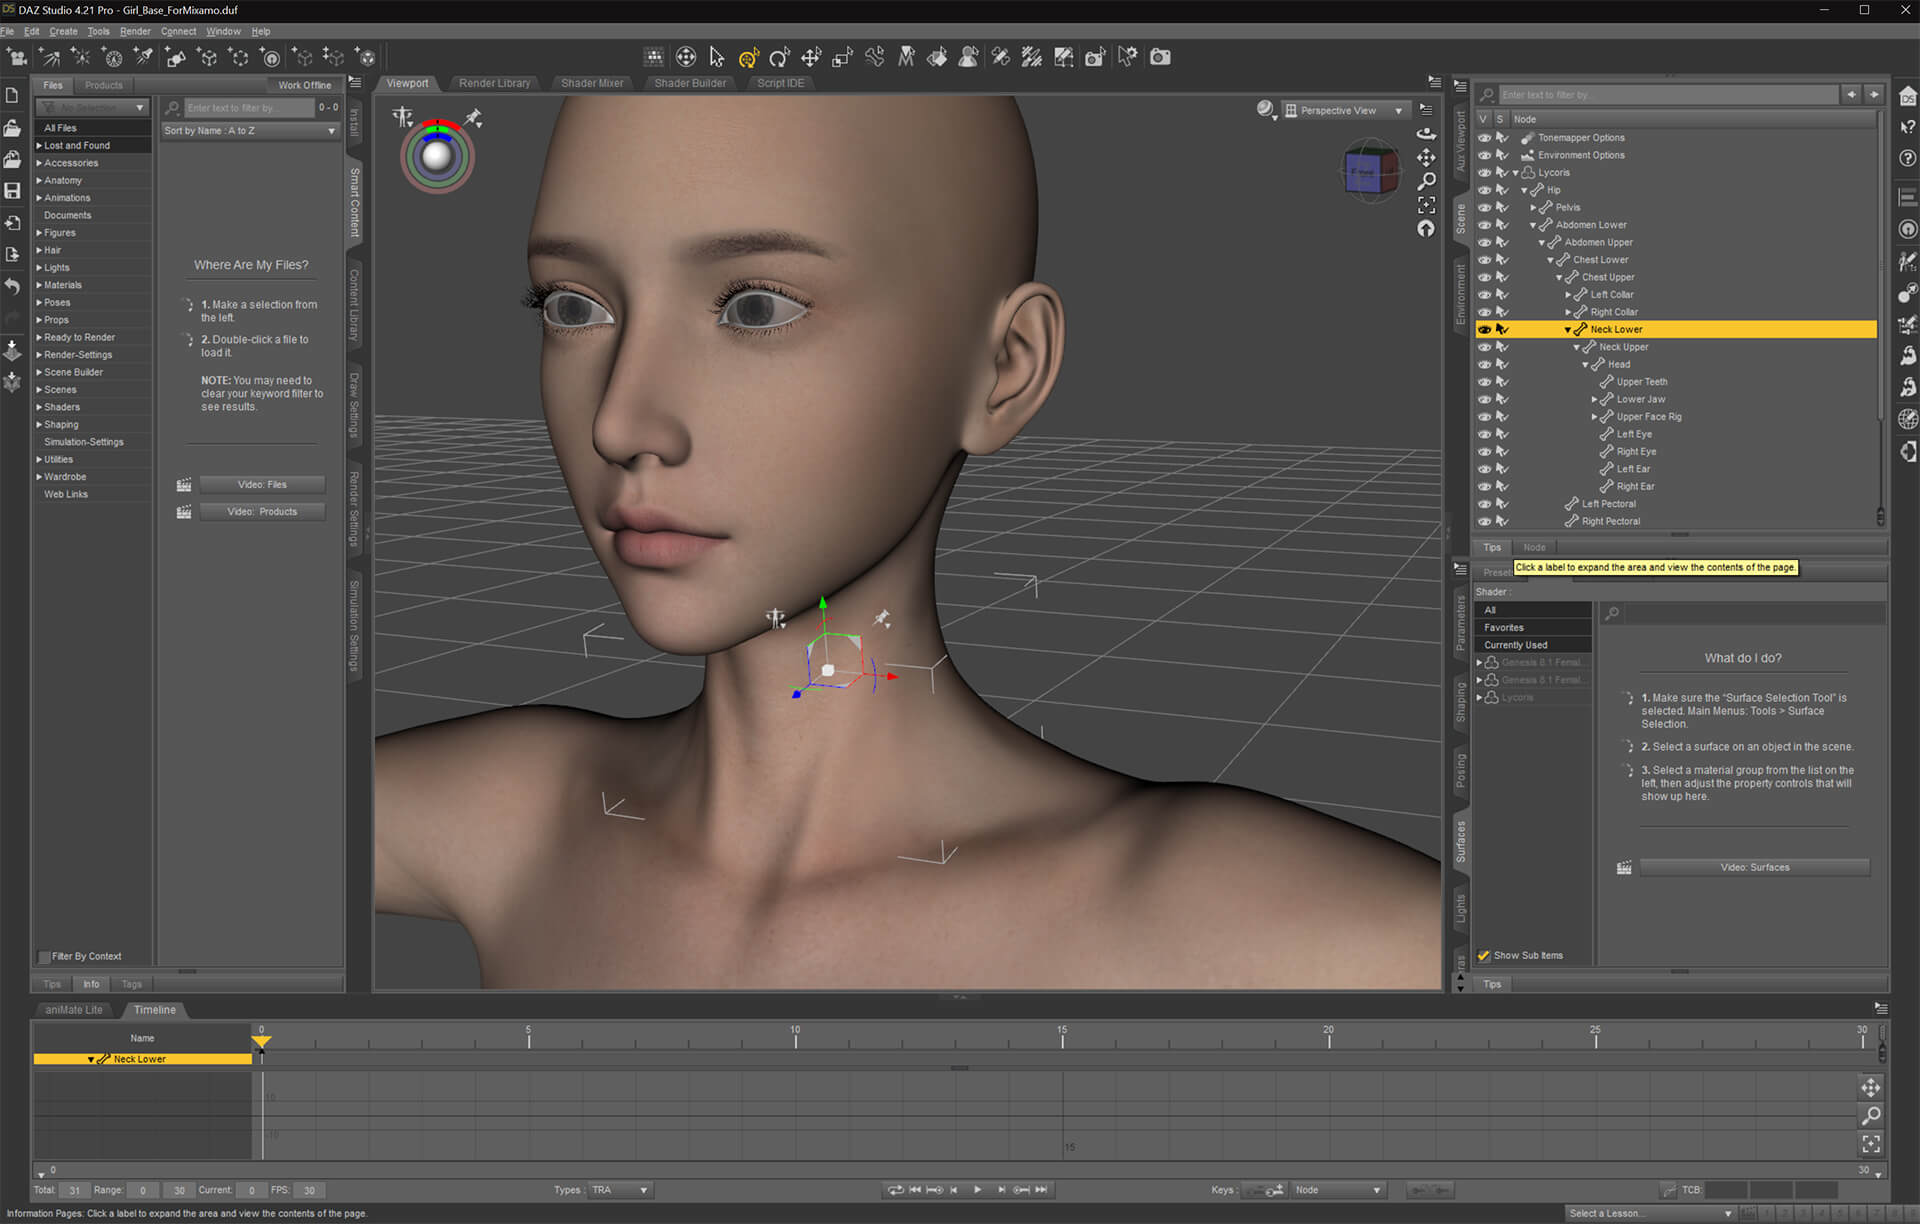This screenshot has height=1224, width=1920.
Task: Click the viewport Orbit control icon
Action: (1427, 133)
